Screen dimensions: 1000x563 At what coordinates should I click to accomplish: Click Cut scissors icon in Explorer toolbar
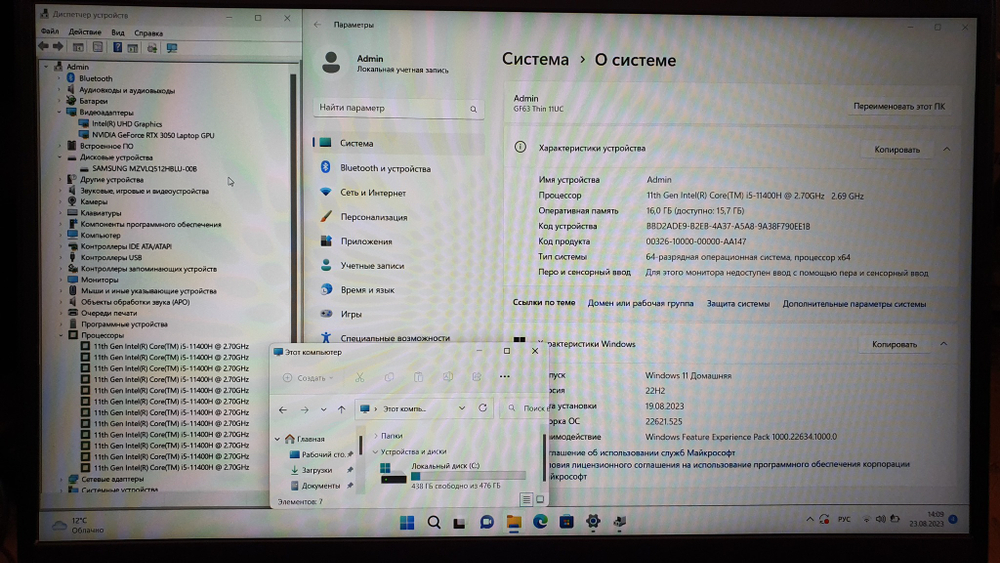pos(360,377)
